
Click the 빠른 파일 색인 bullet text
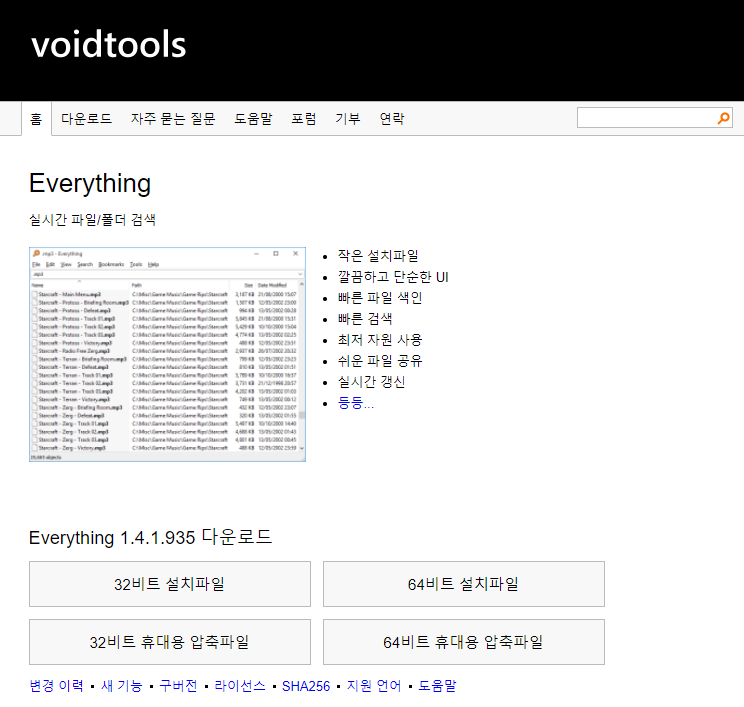point(380,298)
